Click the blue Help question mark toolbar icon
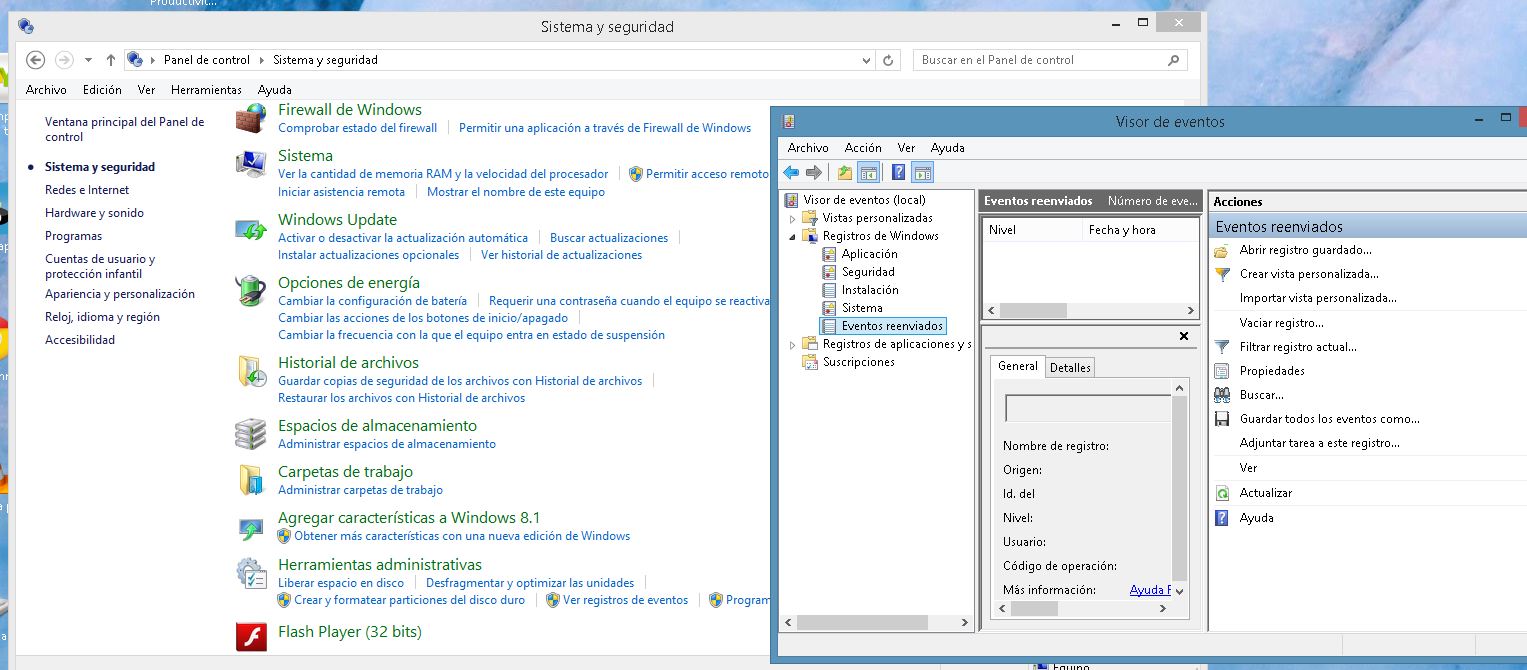 898,173
